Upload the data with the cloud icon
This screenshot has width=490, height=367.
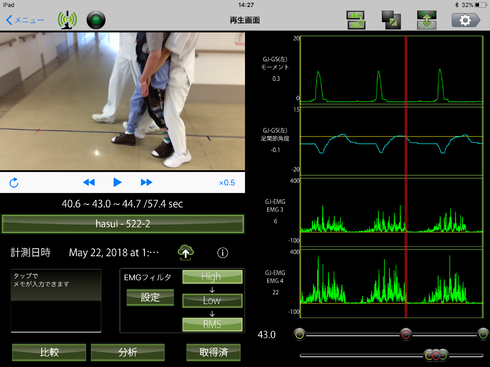click(x=186, y=253)
